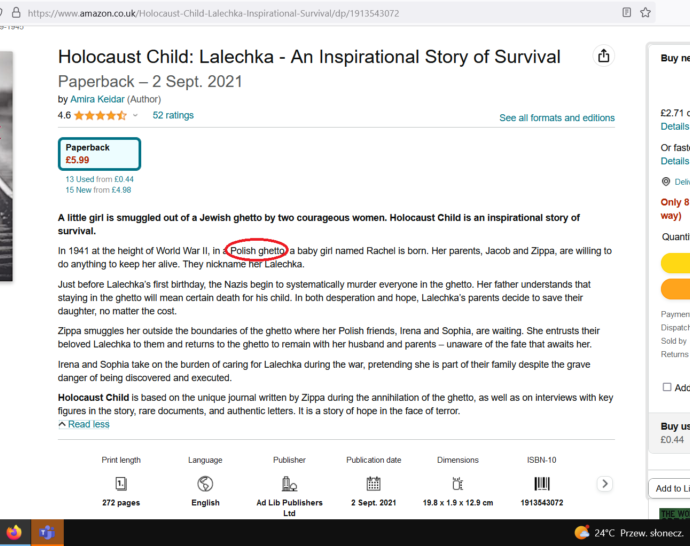690x546 pixels.
Task: Click the print length pages icon
Action: 121,484
